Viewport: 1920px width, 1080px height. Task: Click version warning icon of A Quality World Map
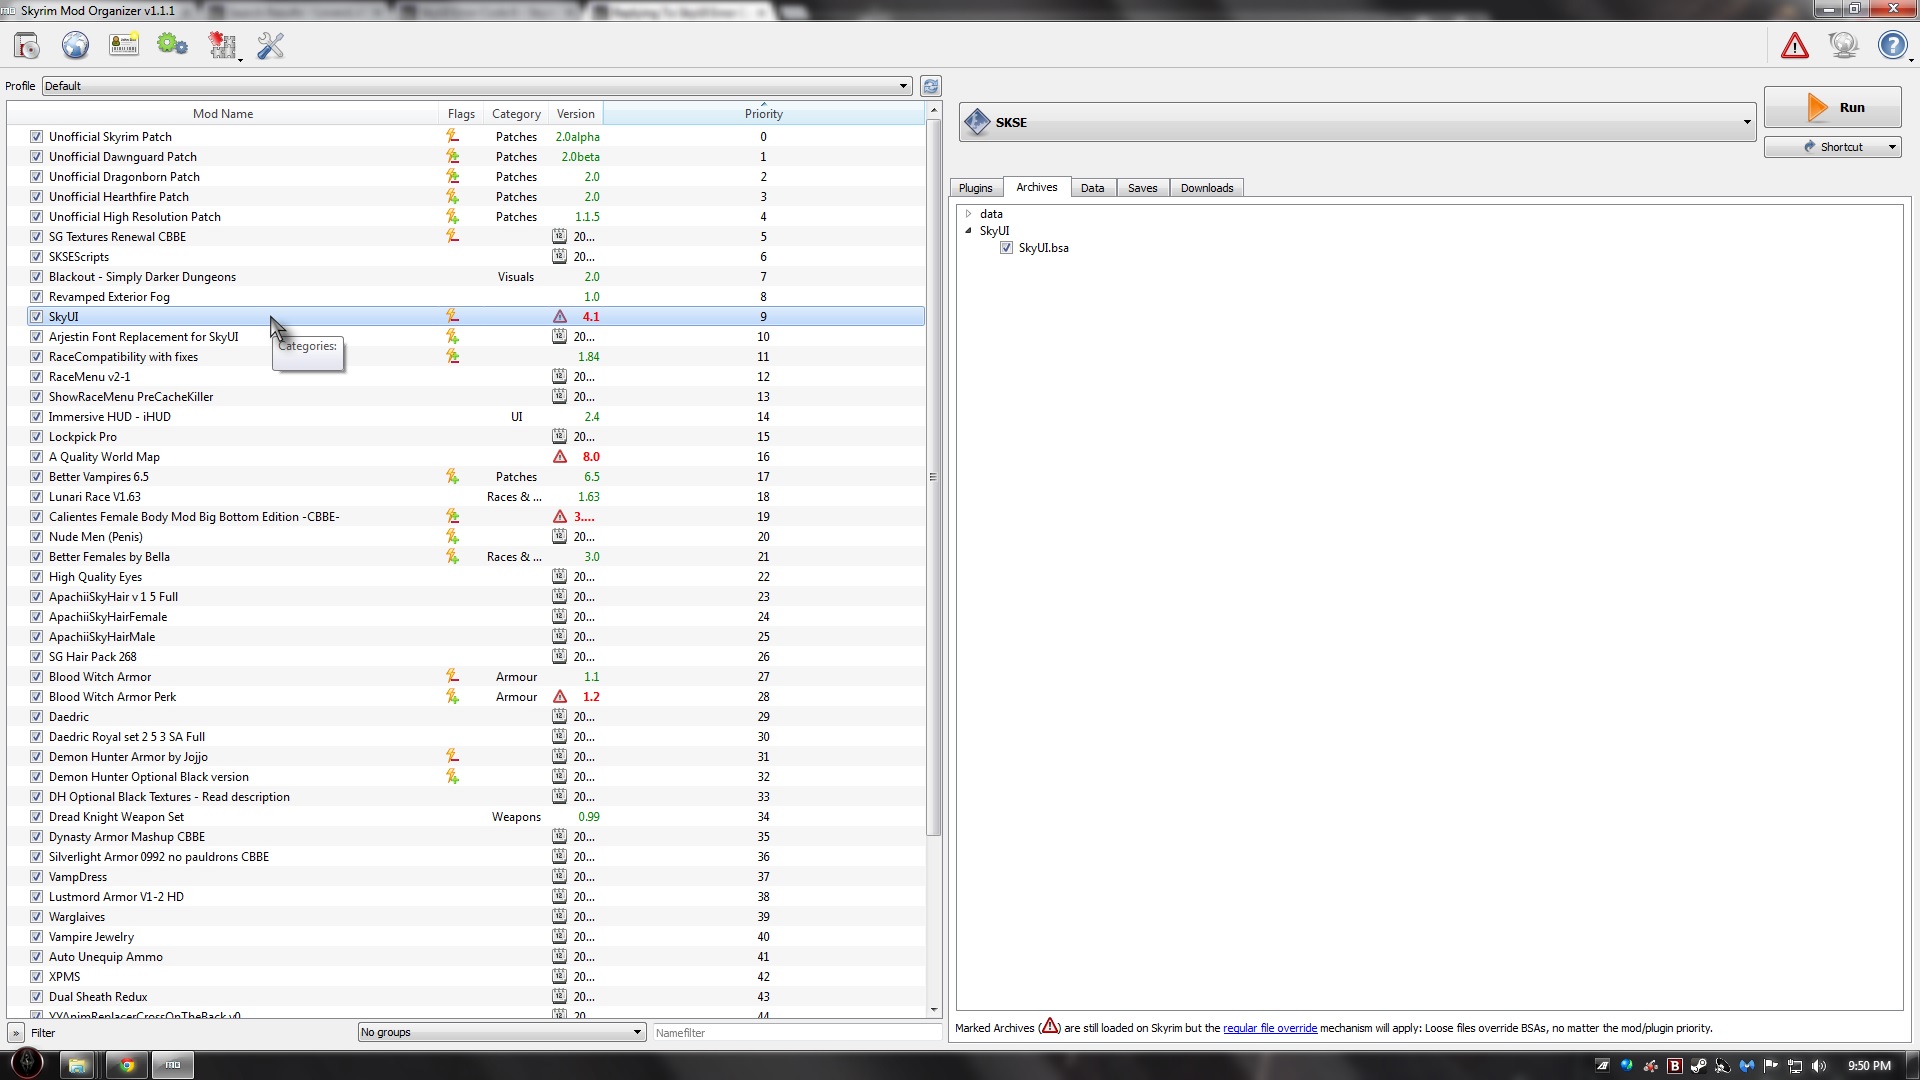click(560, 456)
